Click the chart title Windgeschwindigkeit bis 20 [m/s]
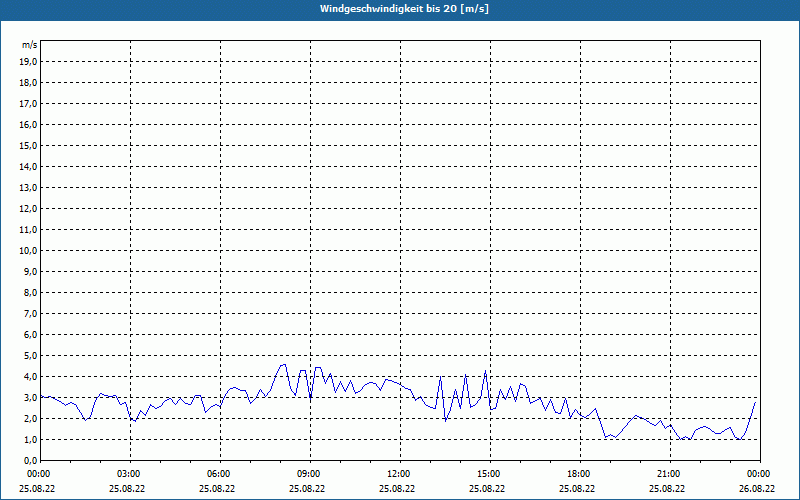 click(x=404, y=9)
